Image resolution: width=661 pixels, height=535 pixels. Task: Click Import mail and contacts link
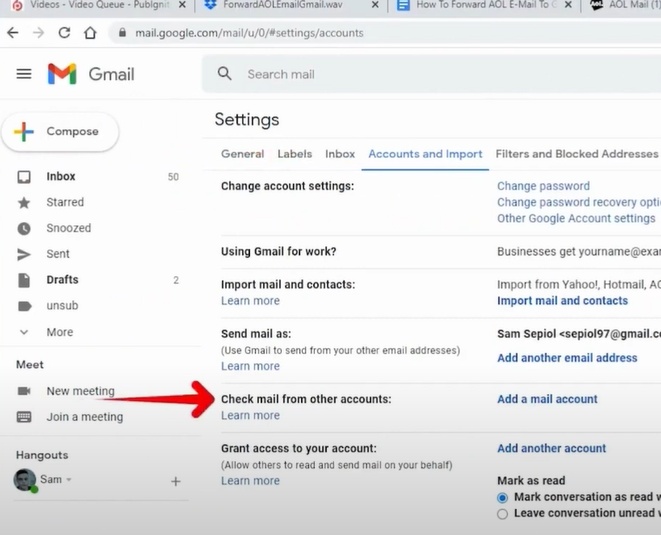click(562, 301)
